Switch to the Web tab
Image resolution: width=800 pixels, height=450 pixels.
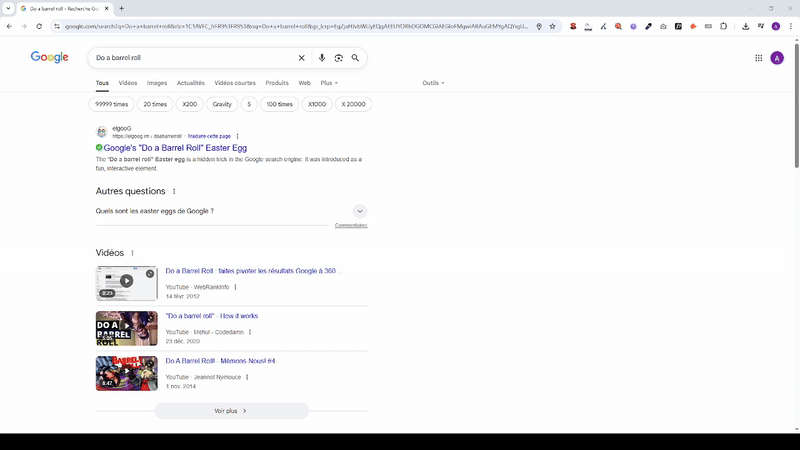point(304,83)
